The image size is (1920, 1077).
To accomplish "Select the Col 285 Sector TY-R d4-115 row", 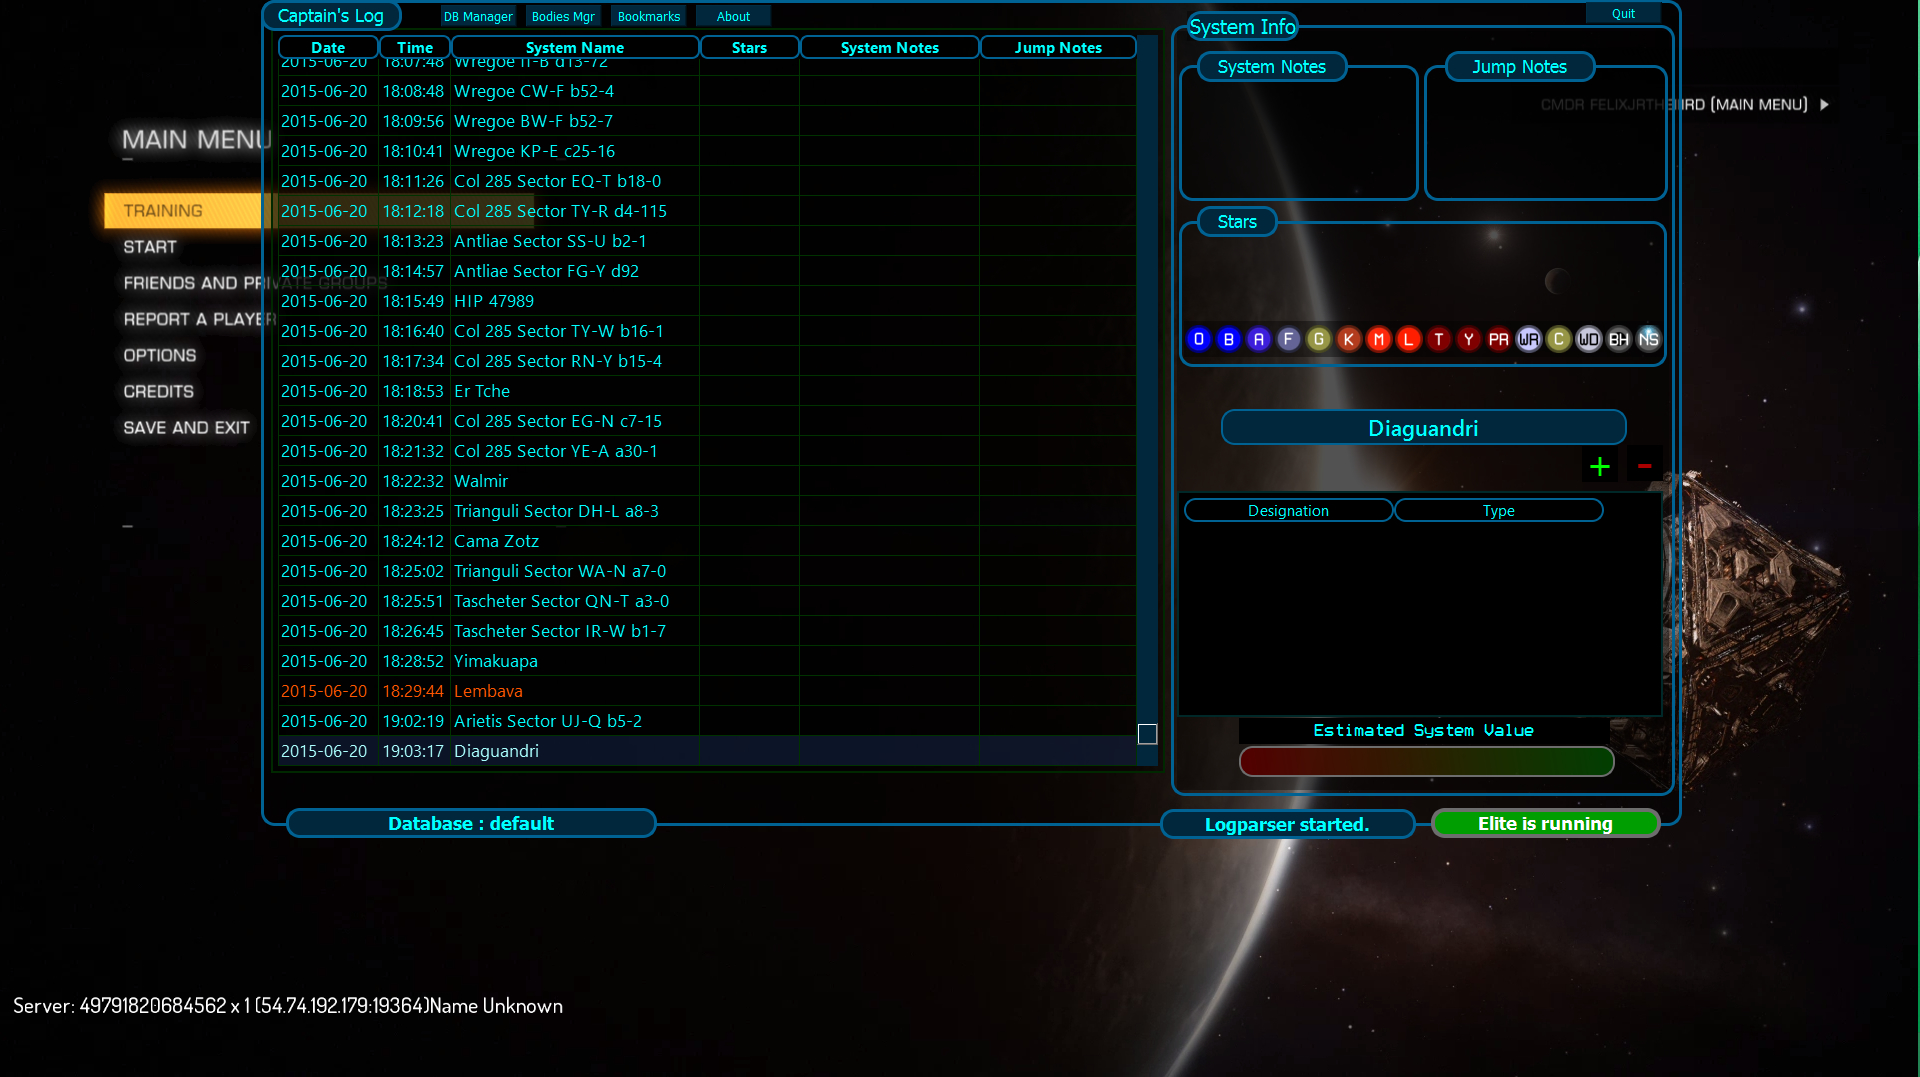I will click(x=707, y=211).
